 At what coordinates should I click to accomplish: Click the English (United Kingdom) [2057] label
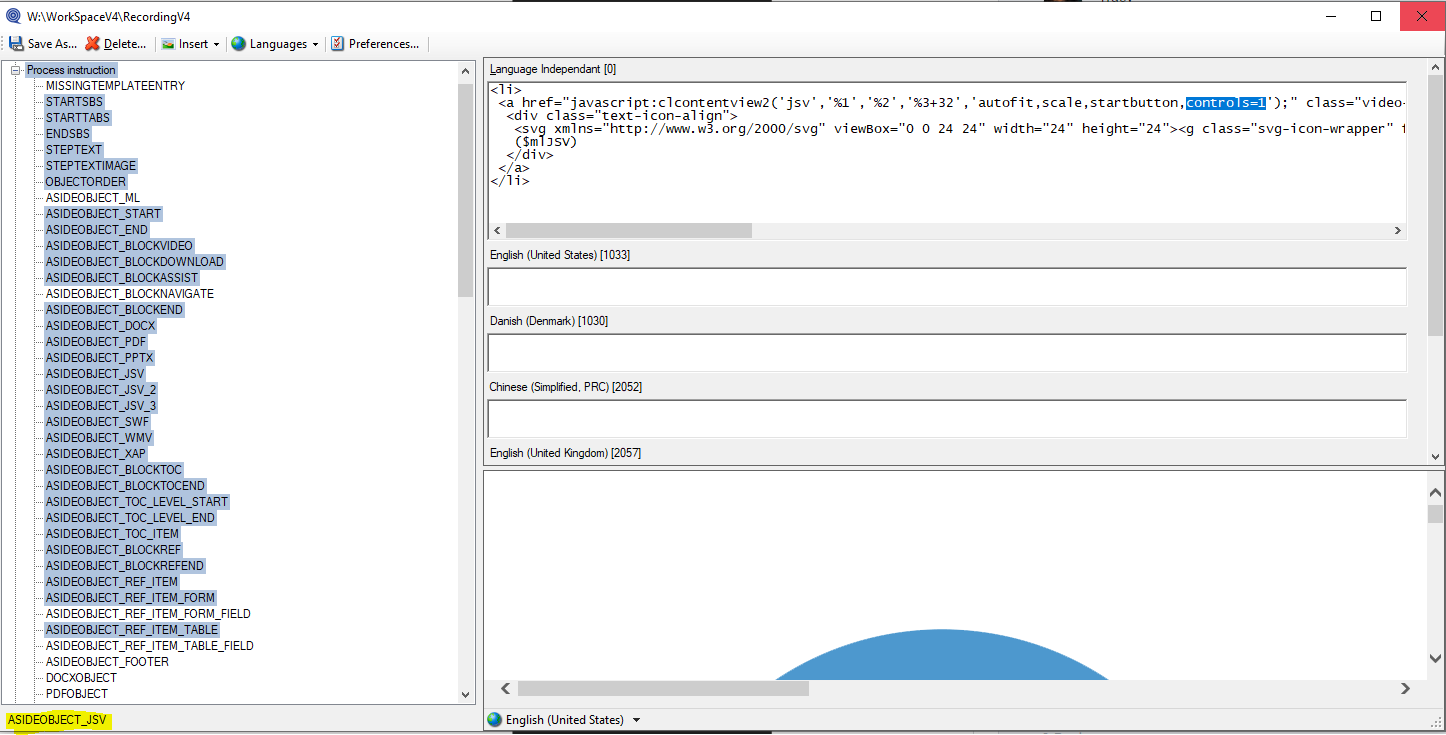(x=565, y=453)
